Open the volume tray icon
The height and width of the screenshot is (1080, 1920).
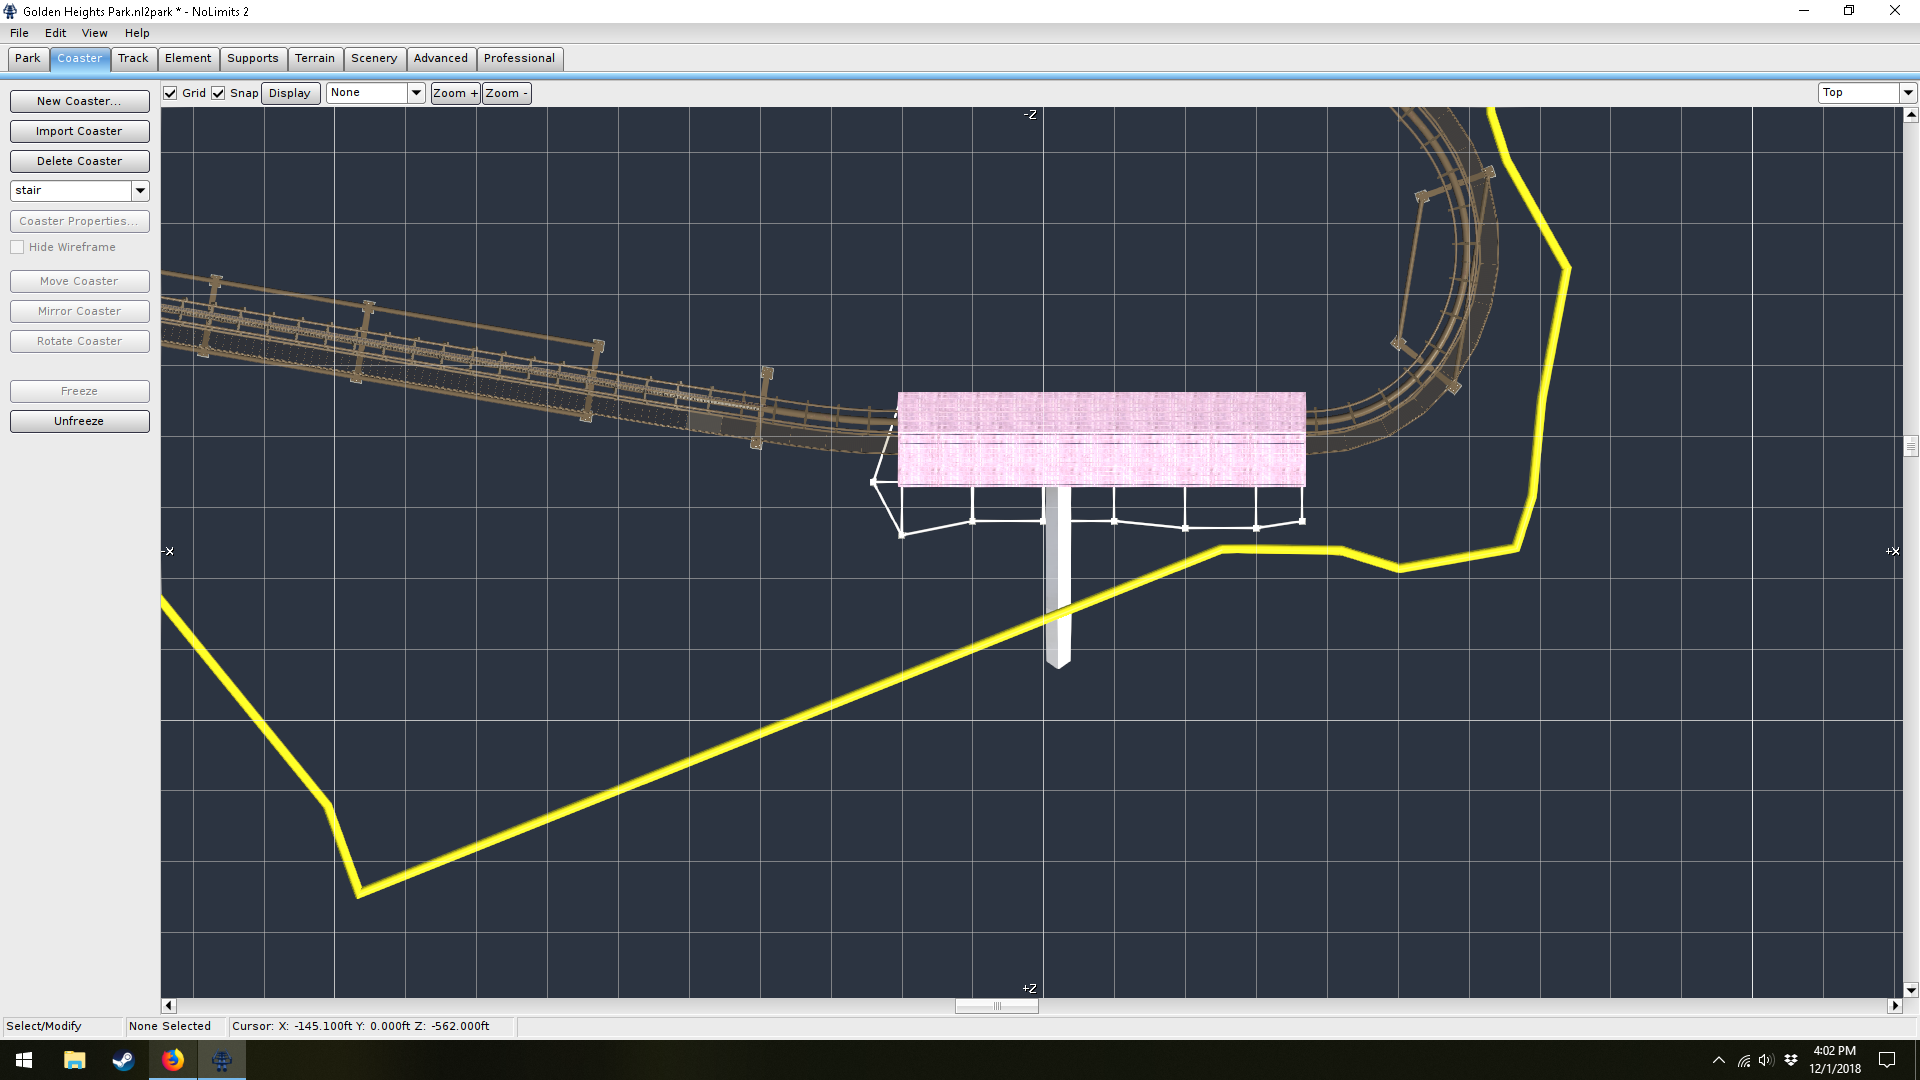click(1766, 1060)
